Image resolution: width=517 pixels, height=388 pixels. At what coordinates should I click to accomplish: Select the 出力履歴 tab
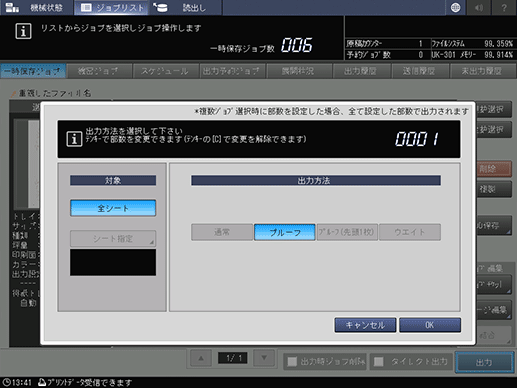[x=361, y=71]
